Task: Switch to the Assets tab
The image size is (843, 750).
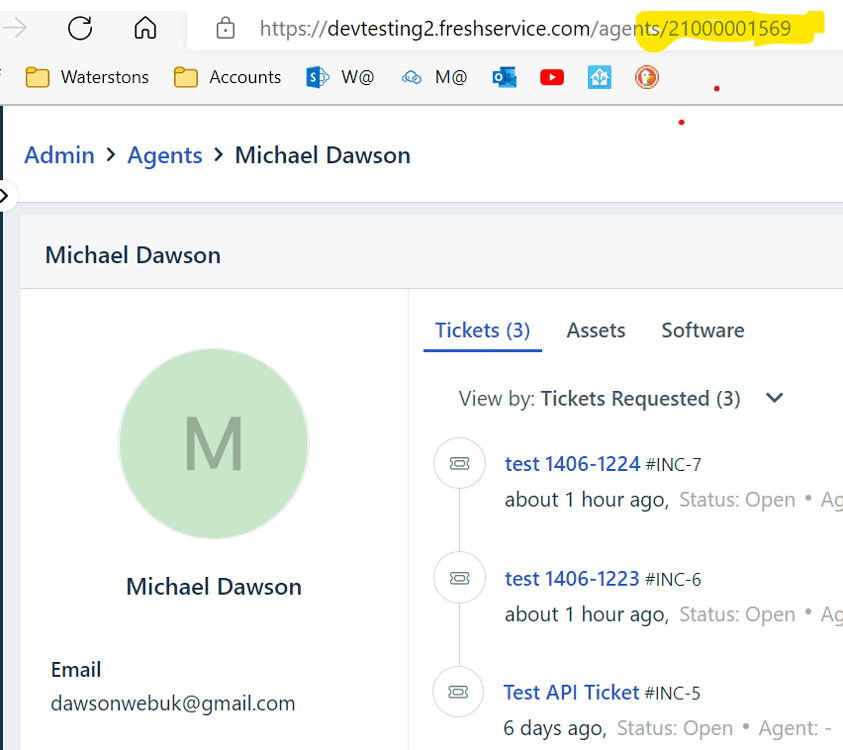Action: (x=595, y=330)
